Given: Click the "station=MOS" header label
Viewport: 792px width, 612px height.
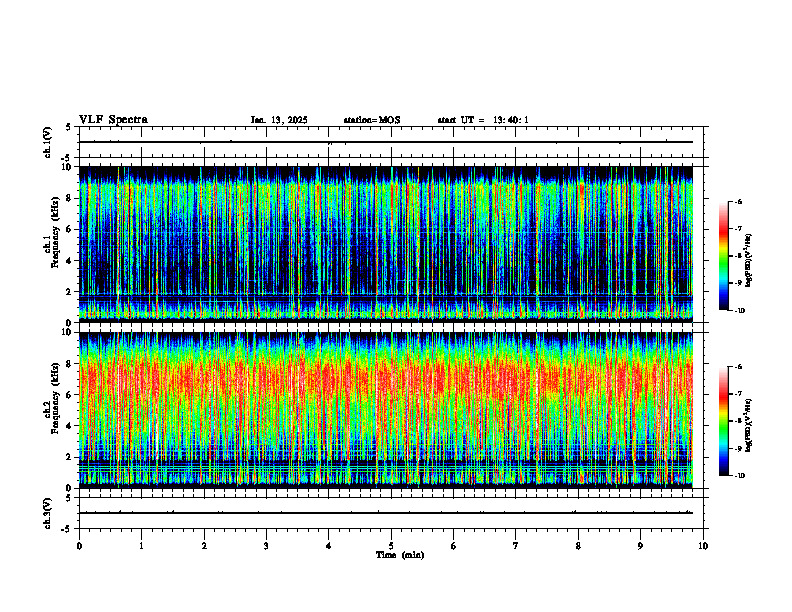Looking at the screenshot, I should [x=372, y=120].
